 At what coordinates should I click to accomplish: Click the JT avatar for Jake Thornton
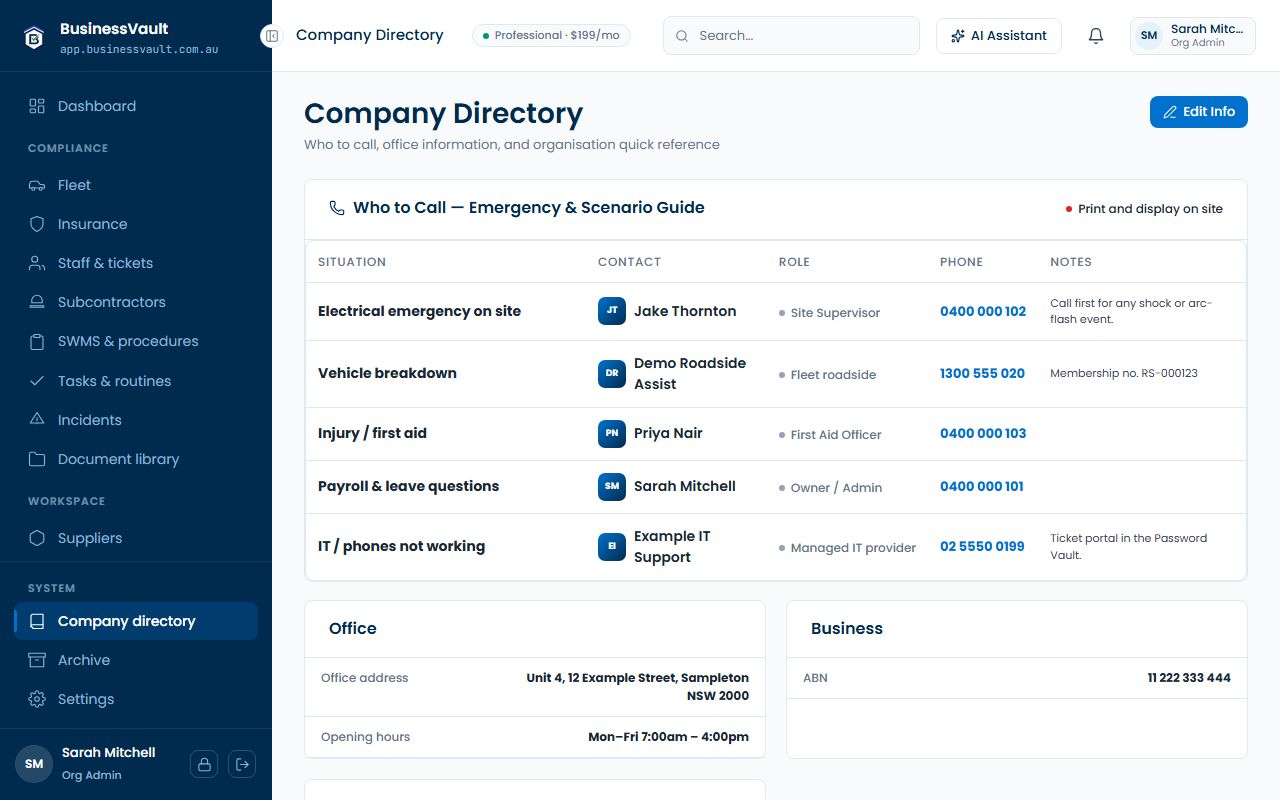(x=612, y=311)
